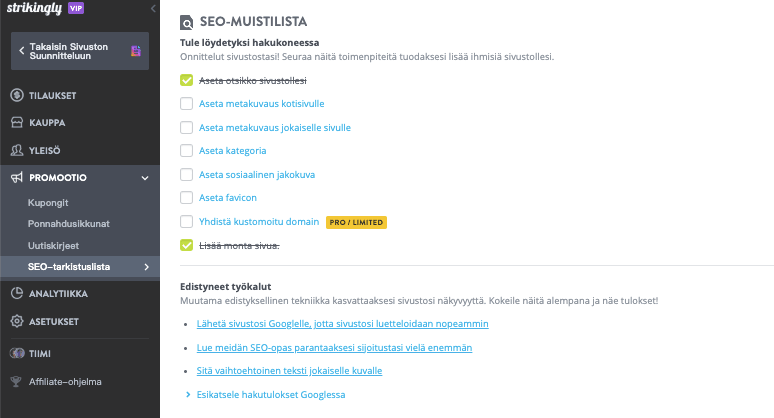Click the PRO / LIMITED badge
The image size is (774, 418).
pos(356,221)
